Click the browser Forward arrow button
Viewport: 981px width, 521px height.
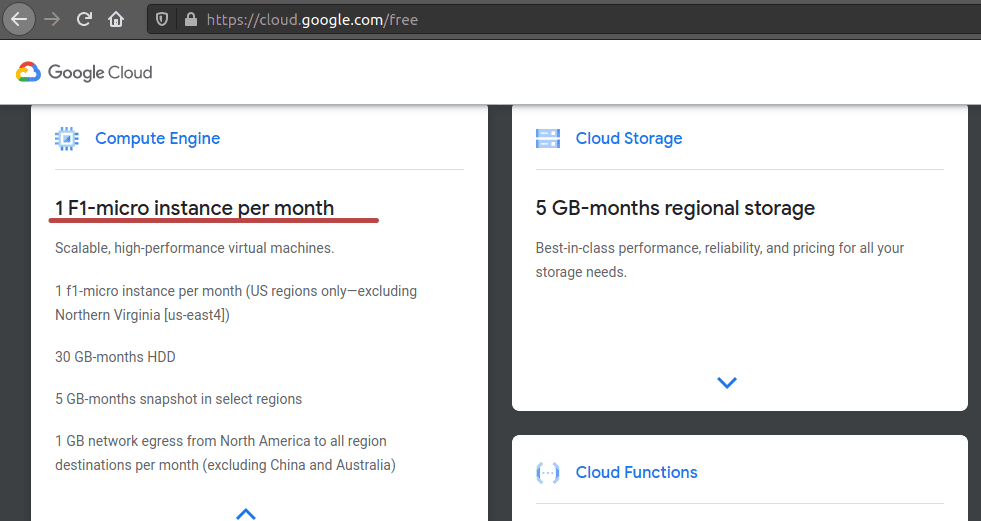tap(52, 19)
